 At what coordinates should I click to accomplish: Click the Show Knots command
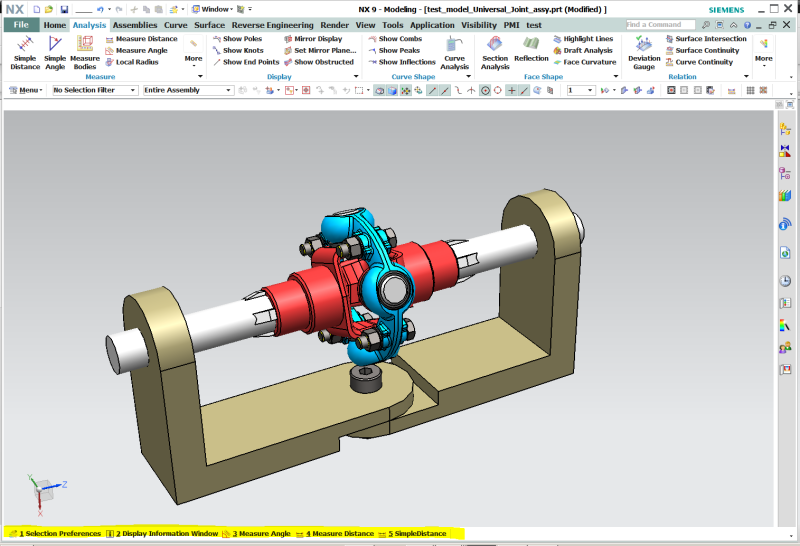coord(238,51)
